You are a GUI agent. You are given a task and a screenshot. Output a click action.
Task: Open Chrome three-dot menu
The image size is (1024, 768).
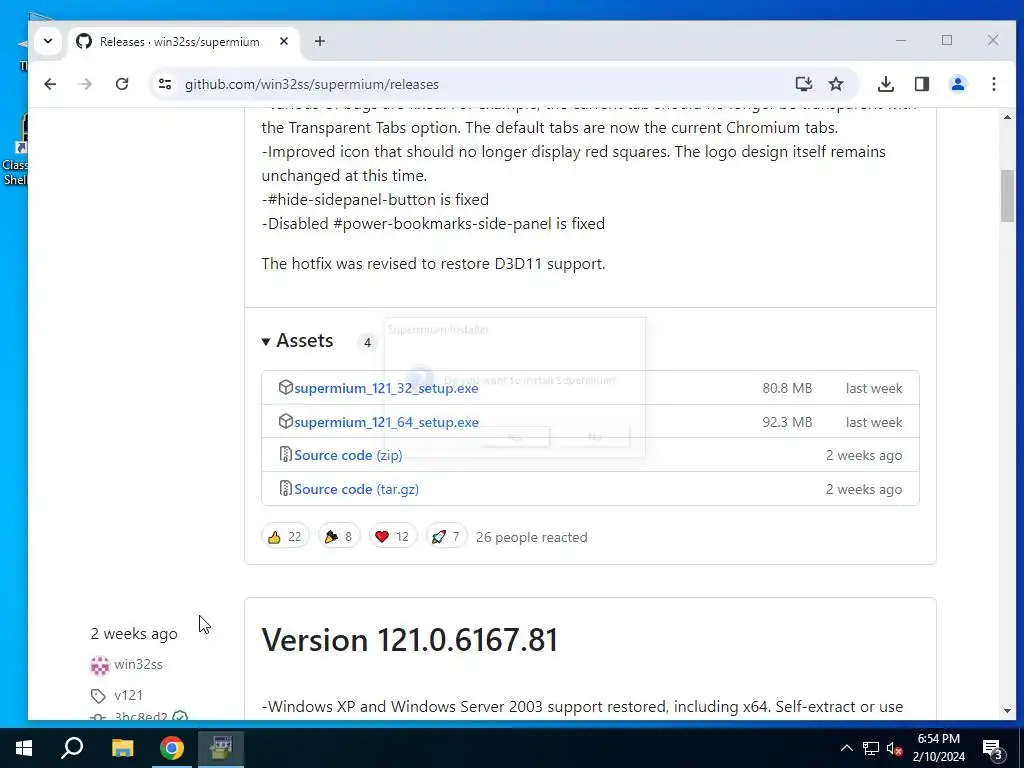pyautogui.click(x=993, y=84)
